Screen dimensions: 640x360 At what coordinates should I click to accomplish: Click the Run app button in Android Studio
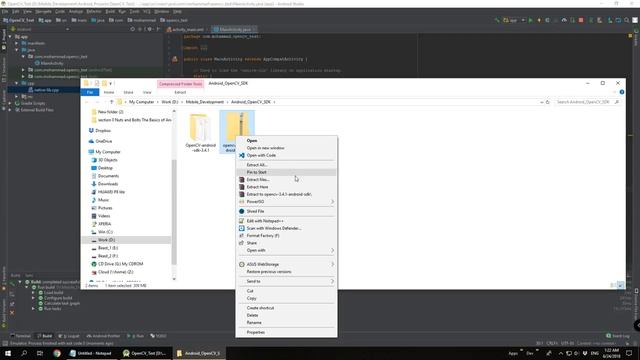[531, 20]
